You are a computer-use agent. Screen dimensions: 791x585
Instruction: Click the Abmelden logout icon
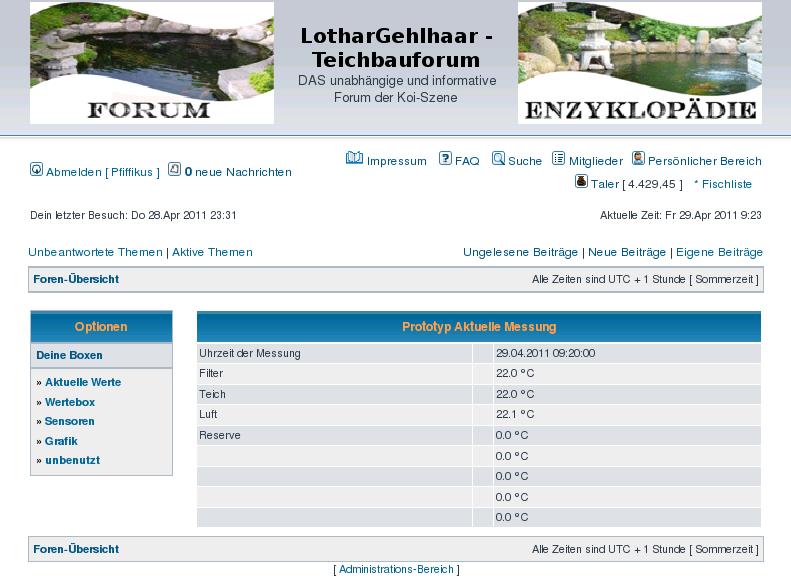(x=37, y=170)
